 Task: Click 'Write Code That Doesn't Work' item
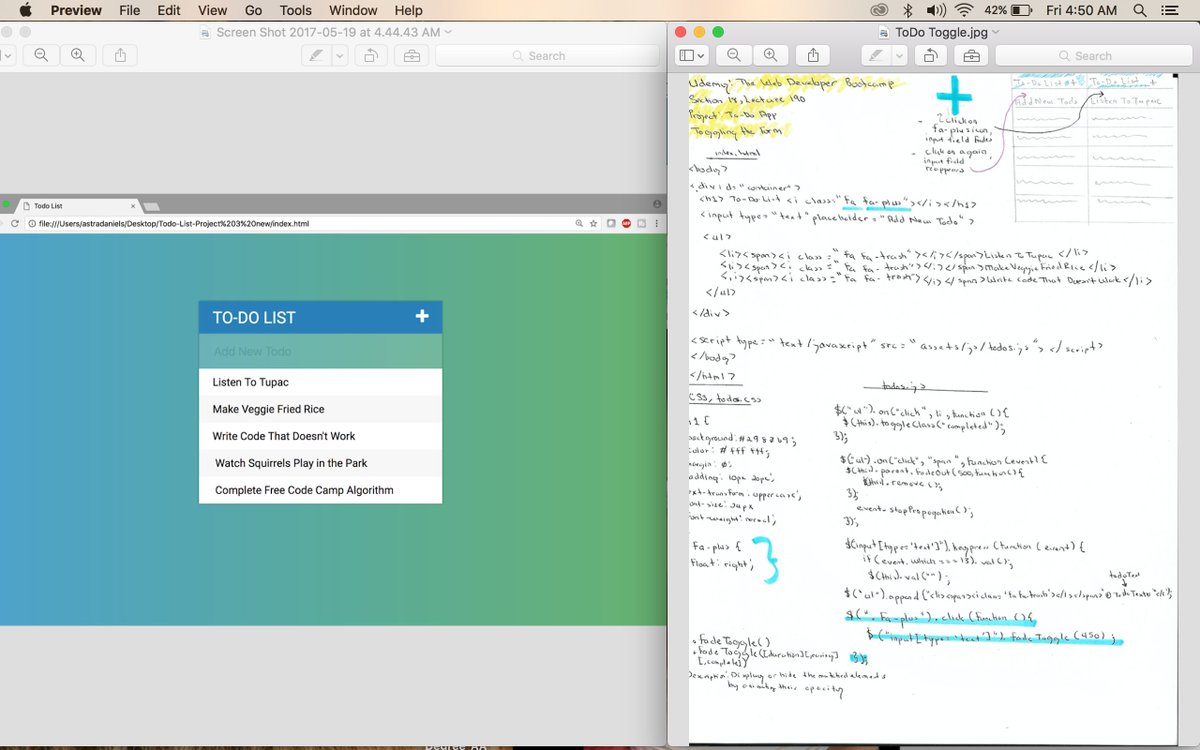(320, 436)
